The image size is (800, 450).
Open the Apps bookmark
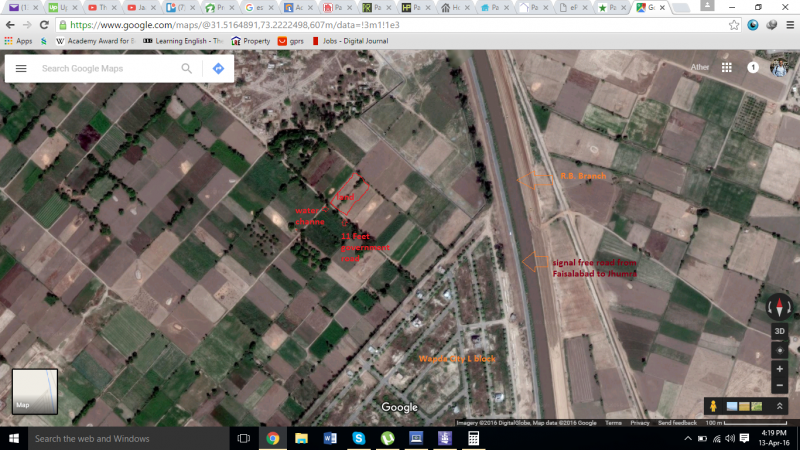(18, 41)
